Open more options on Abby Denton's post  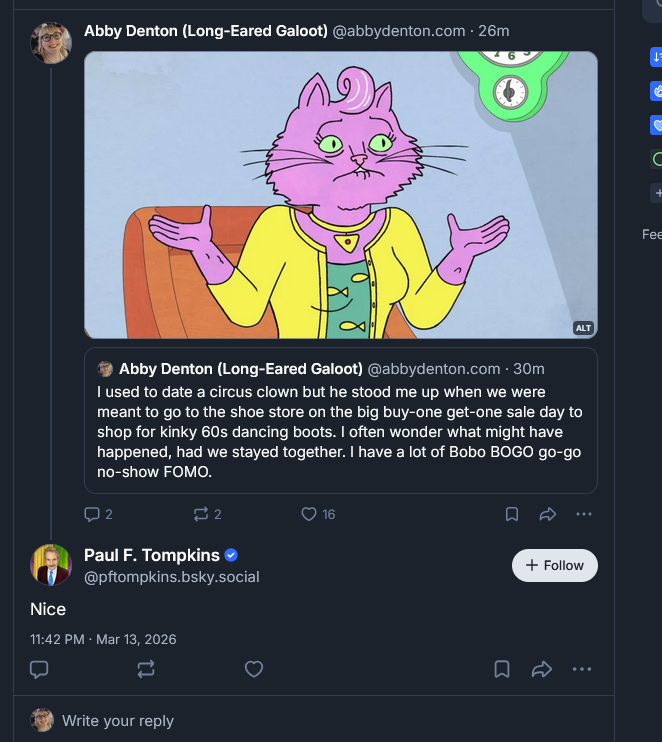584,514
